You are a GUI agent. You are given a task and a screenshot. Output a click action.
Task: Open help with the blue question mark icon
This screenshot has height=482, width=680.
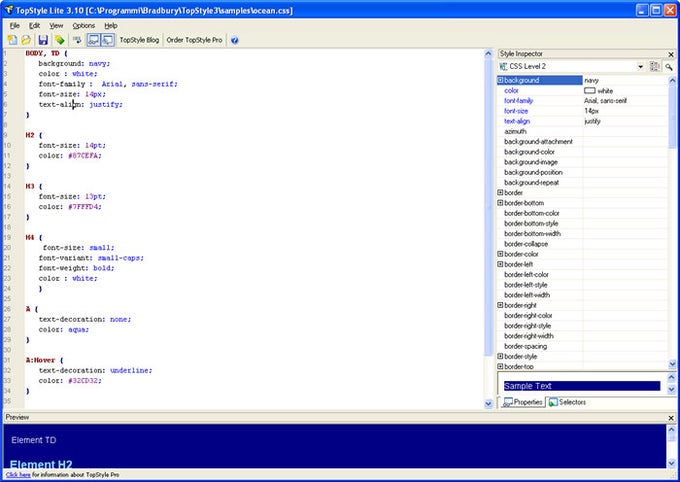tap(235, 40)
